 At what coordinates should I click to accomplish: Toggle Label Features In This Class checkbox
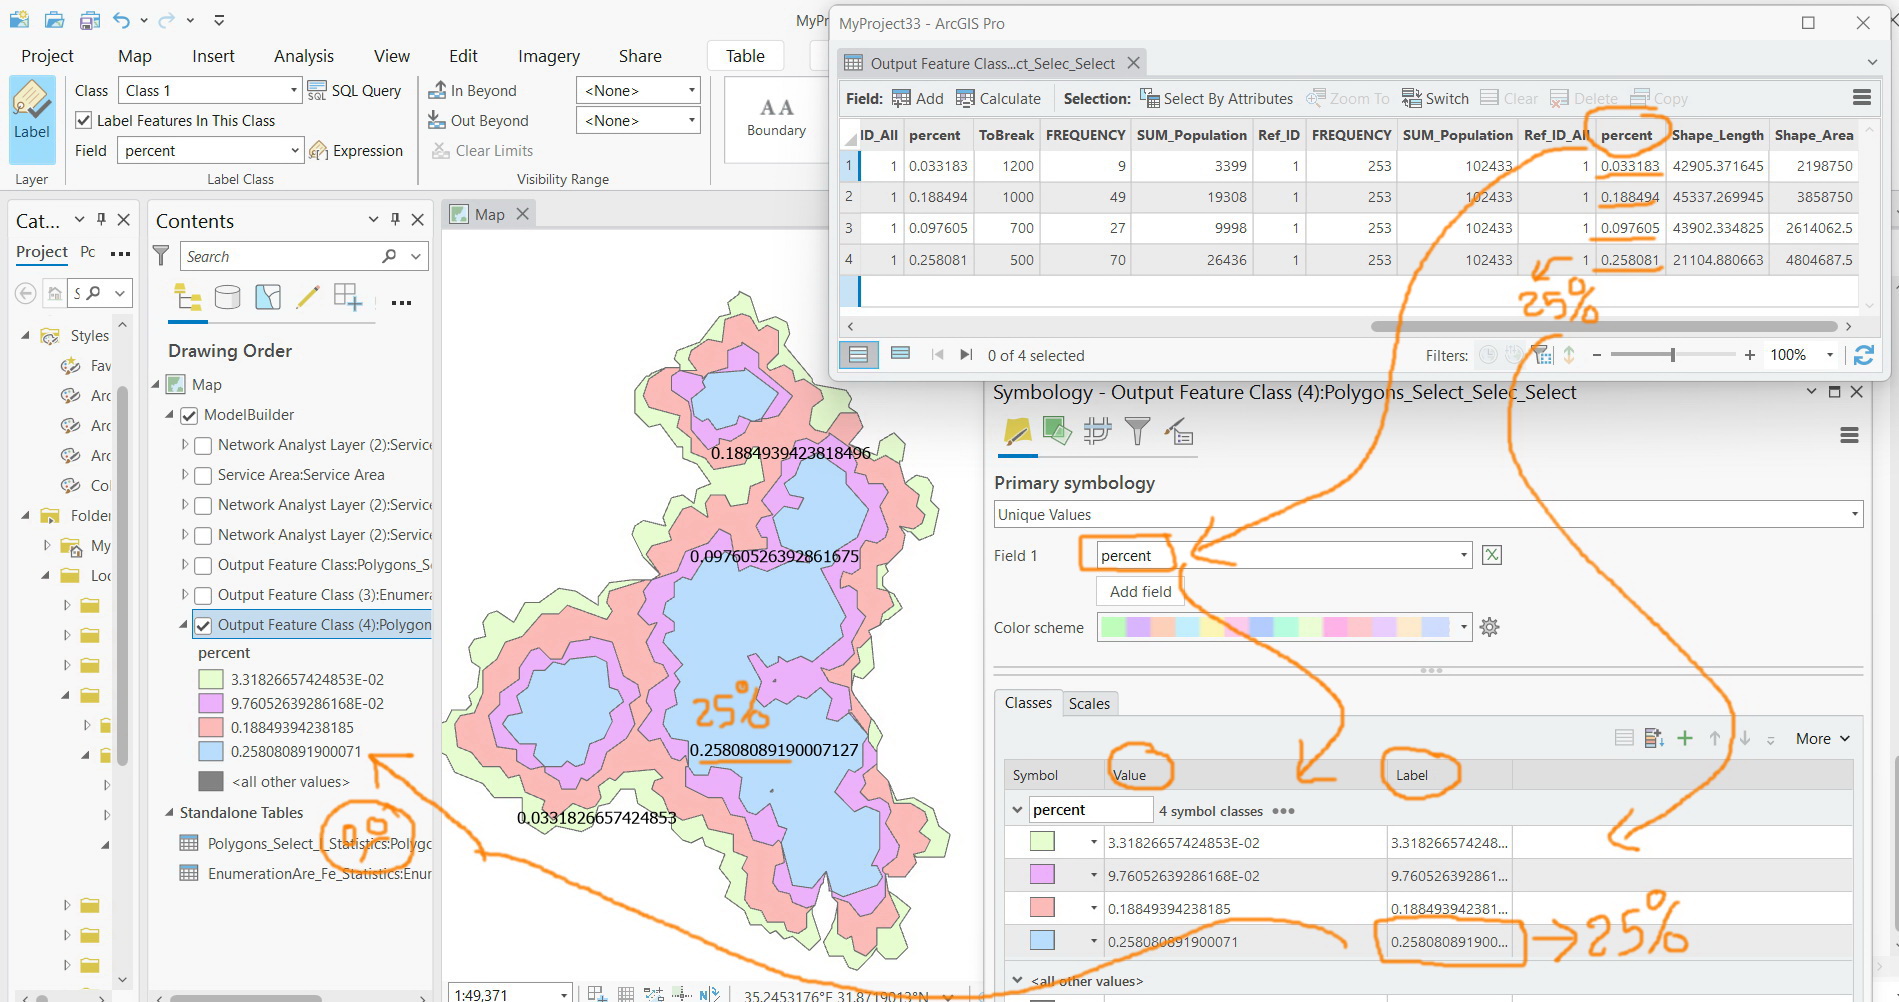[85, 121]
